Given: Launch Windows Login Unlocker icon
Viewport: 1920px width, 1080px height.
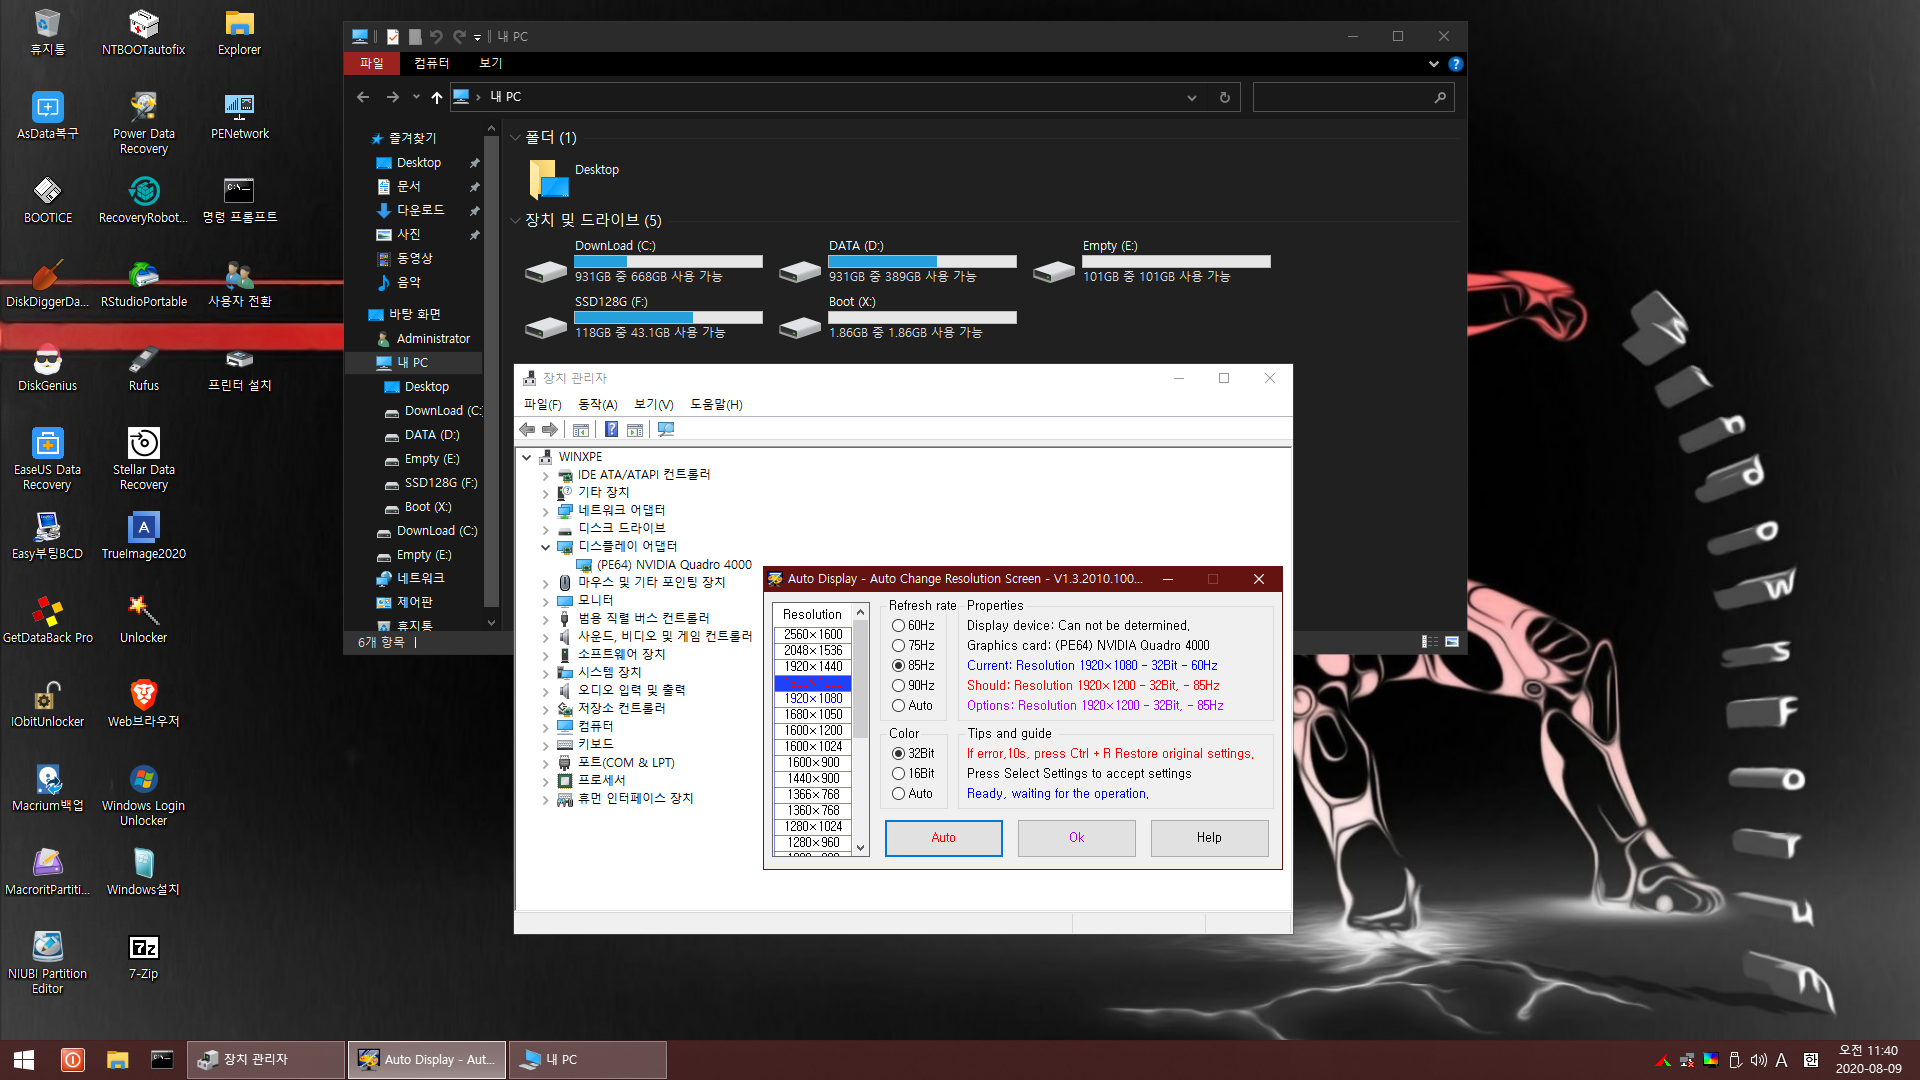Looking at the screenshot, I should point(143,795).
